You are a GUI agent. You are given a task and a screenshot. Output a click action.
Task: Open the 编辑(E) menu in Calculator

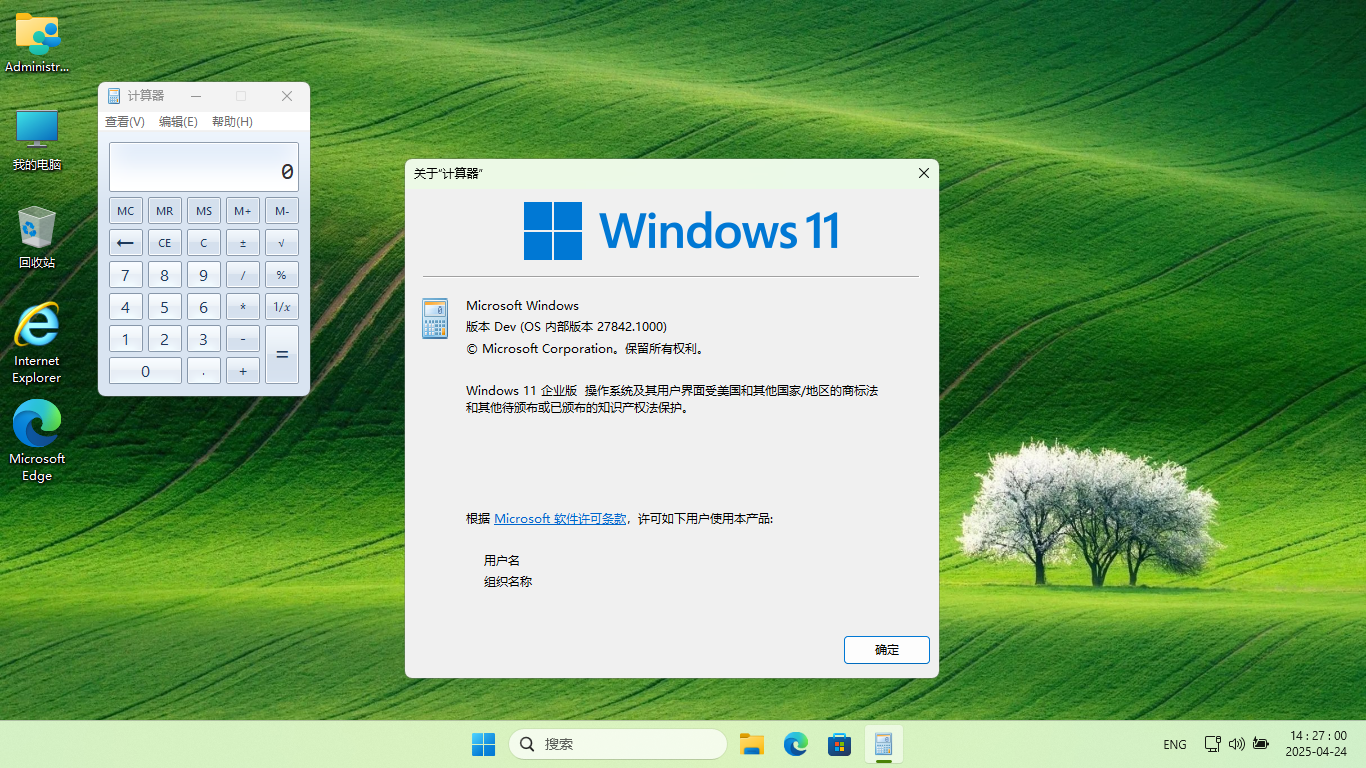[x=178, y=122]
